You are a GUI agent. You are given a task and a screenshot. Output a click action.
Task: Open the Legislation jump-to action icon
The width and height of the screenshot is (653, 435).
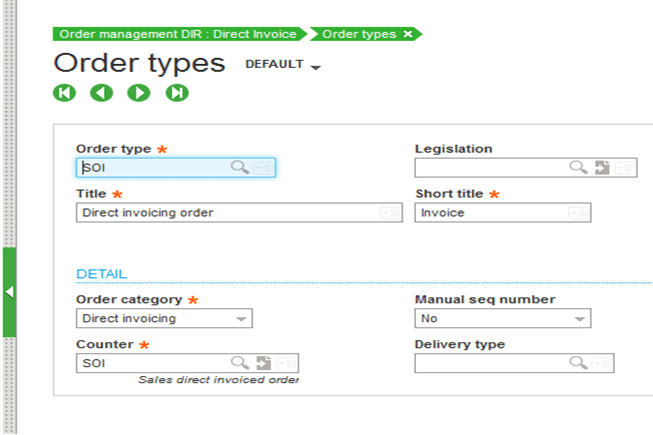tap(602, 168)
